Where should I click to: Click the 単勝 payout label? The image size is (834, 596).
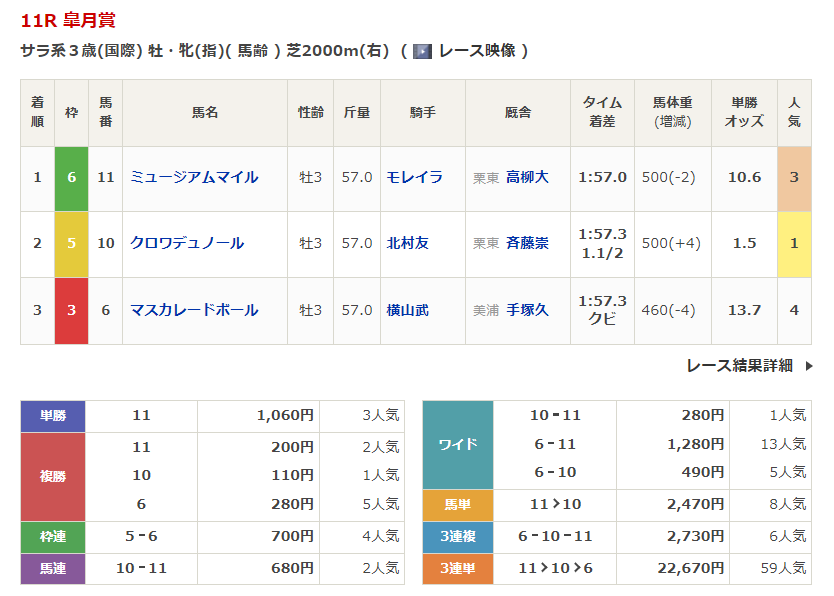pos(53,416)
